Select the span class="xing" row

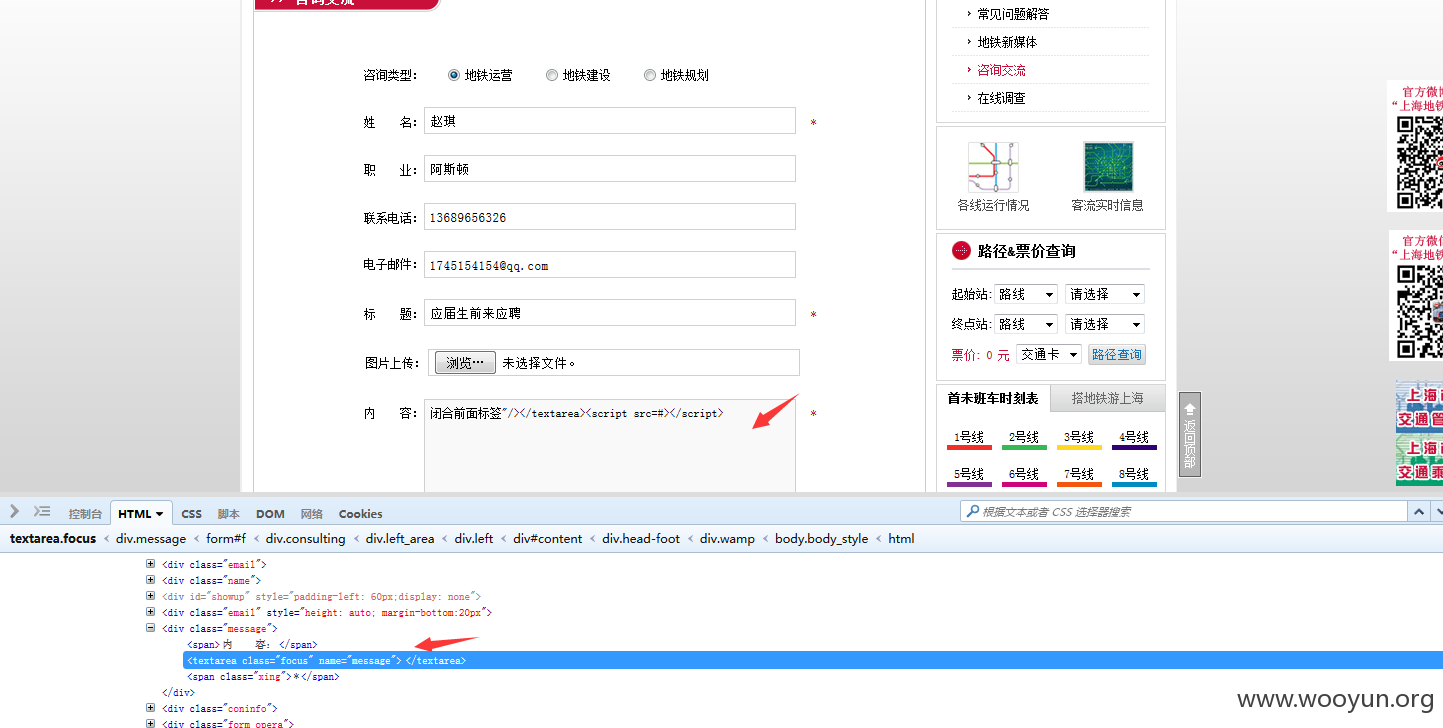tap(263, 677)
